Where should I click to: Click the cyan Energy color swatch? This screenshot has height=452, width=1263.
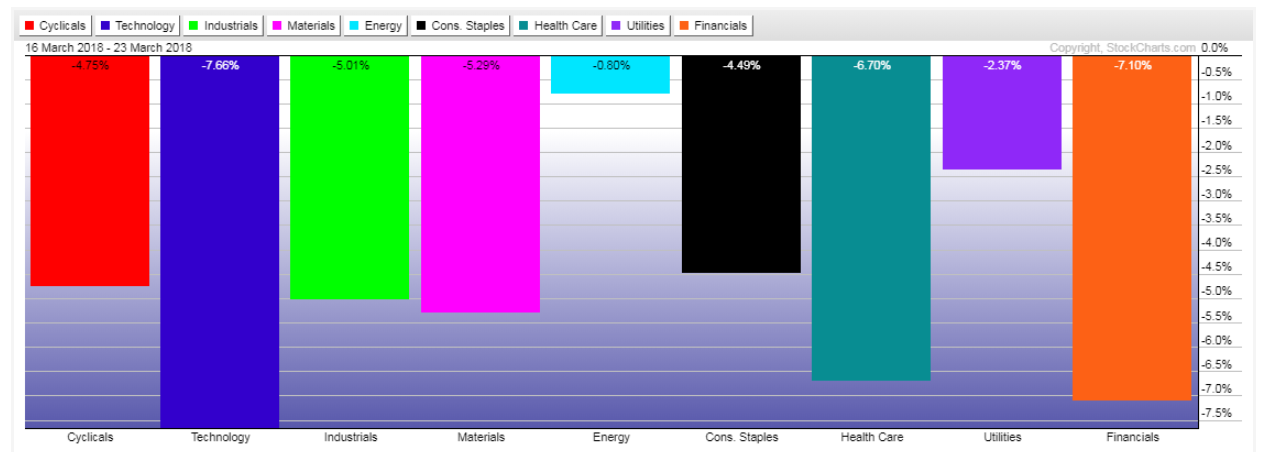point(353,26)
